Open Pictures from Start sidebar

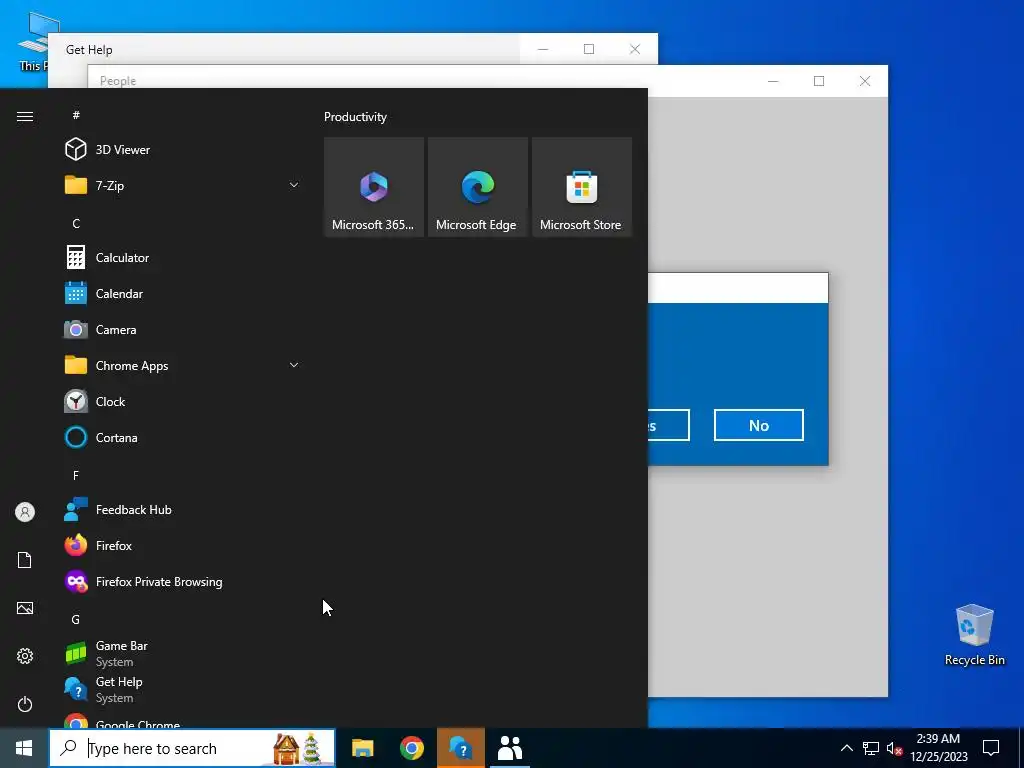click(x=25, y=608)
